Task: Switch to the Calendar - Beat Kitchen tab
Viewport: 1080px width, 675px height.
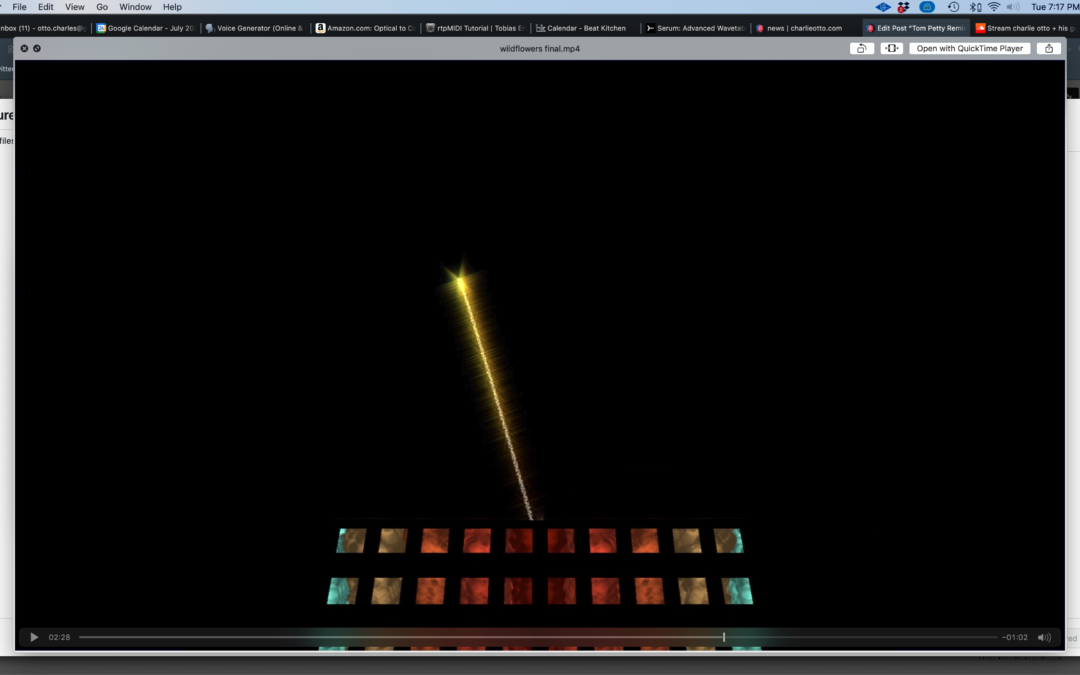Action: (585, 28)
